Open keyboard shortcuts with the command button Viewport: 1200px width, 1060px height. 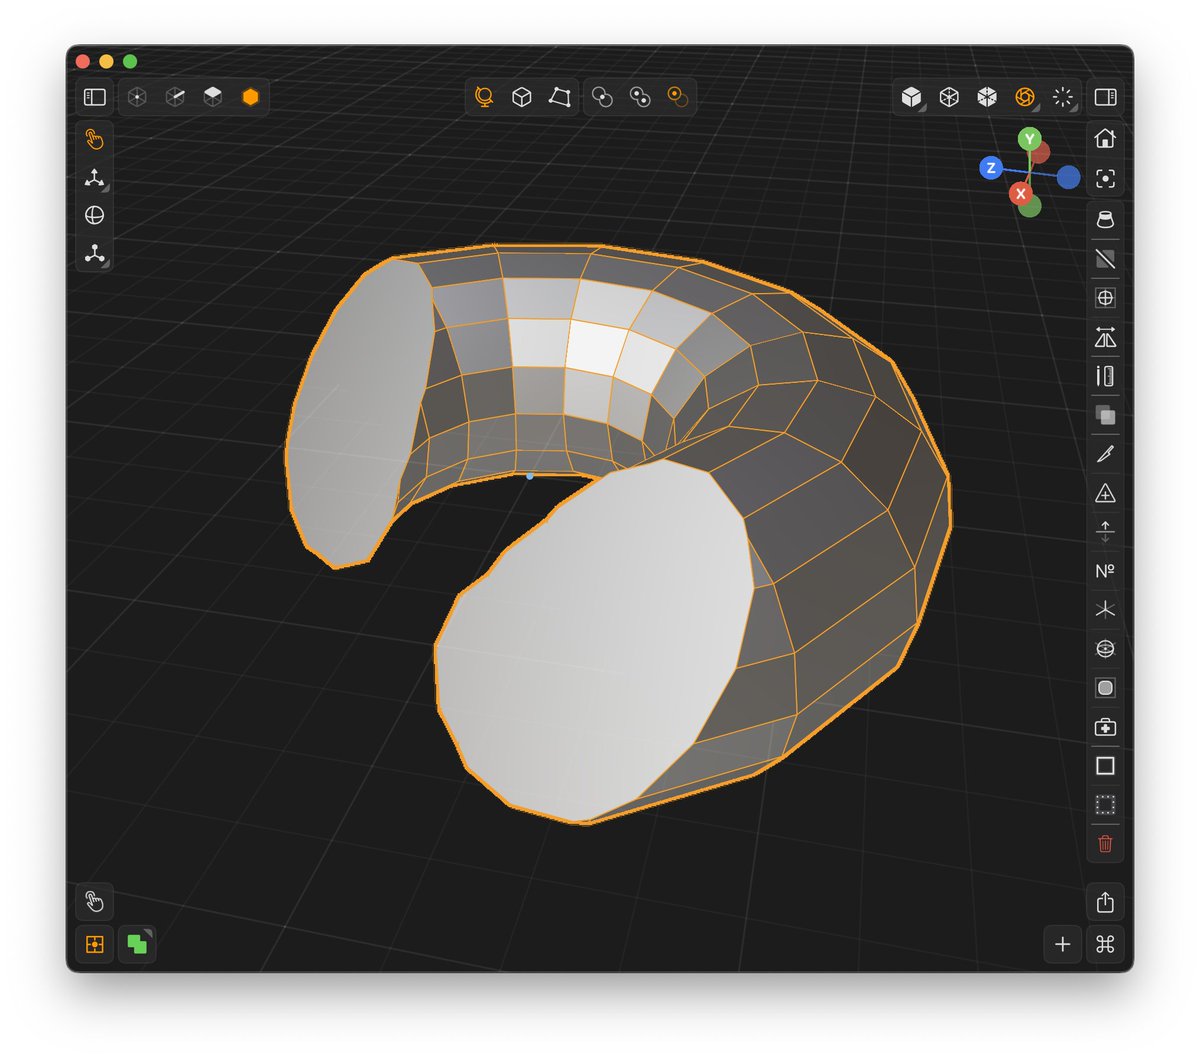(x=1105, y=943)
